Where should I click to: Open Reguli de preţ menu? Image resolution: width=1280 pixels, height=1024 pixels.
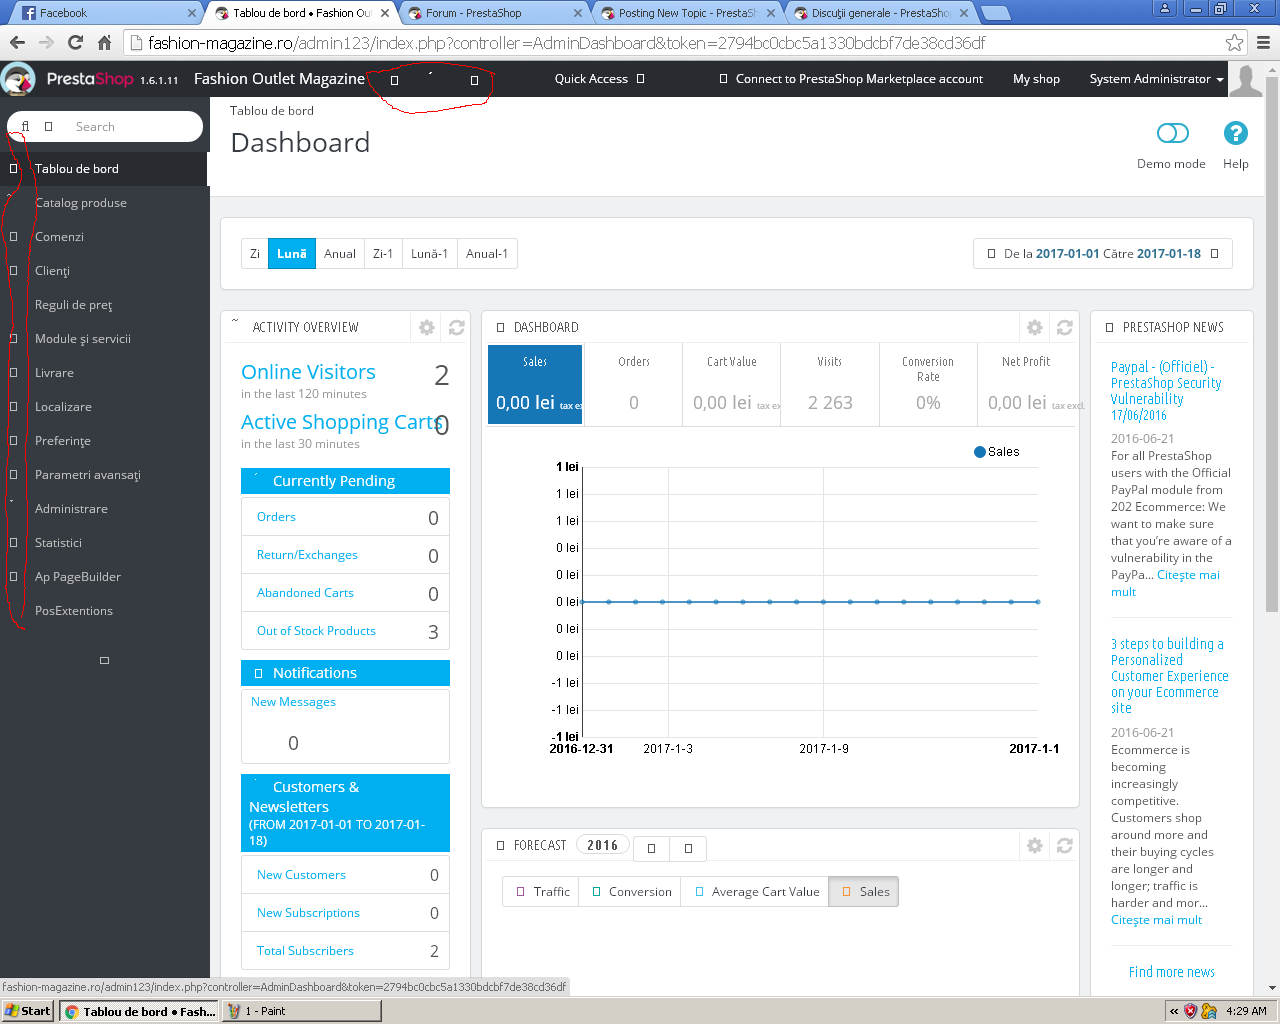74,305
